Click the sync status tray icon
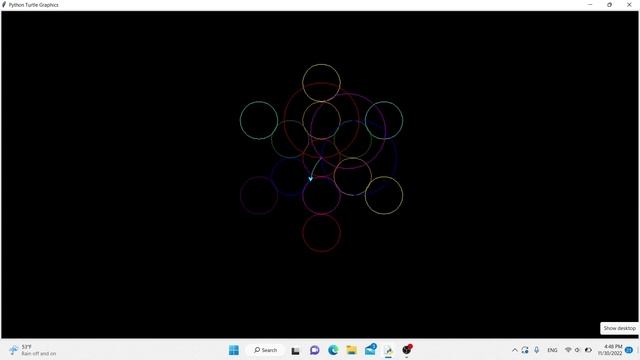 (x=525, y=350)
